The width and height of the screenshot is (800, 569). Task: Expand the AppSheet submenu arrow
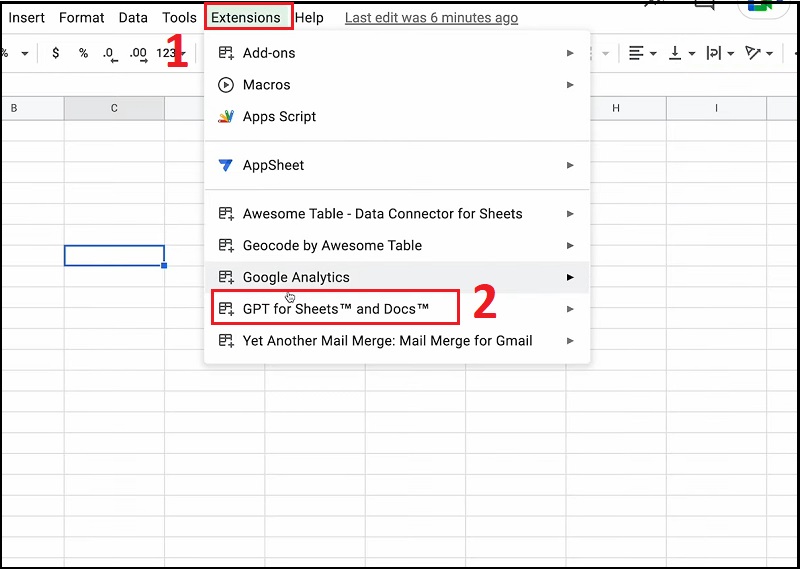coord(570,165)
